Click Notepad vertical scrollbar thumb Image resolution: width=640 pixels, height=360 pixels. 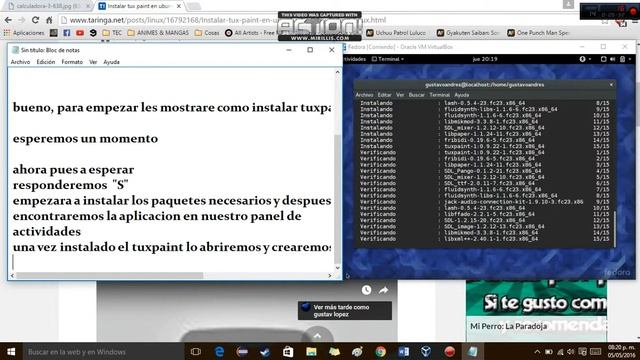coord(337,198)
